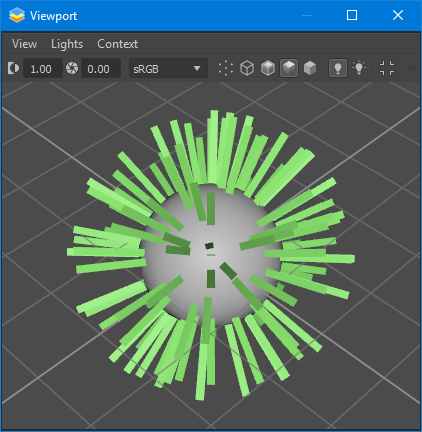Open the Context menu

117,44
